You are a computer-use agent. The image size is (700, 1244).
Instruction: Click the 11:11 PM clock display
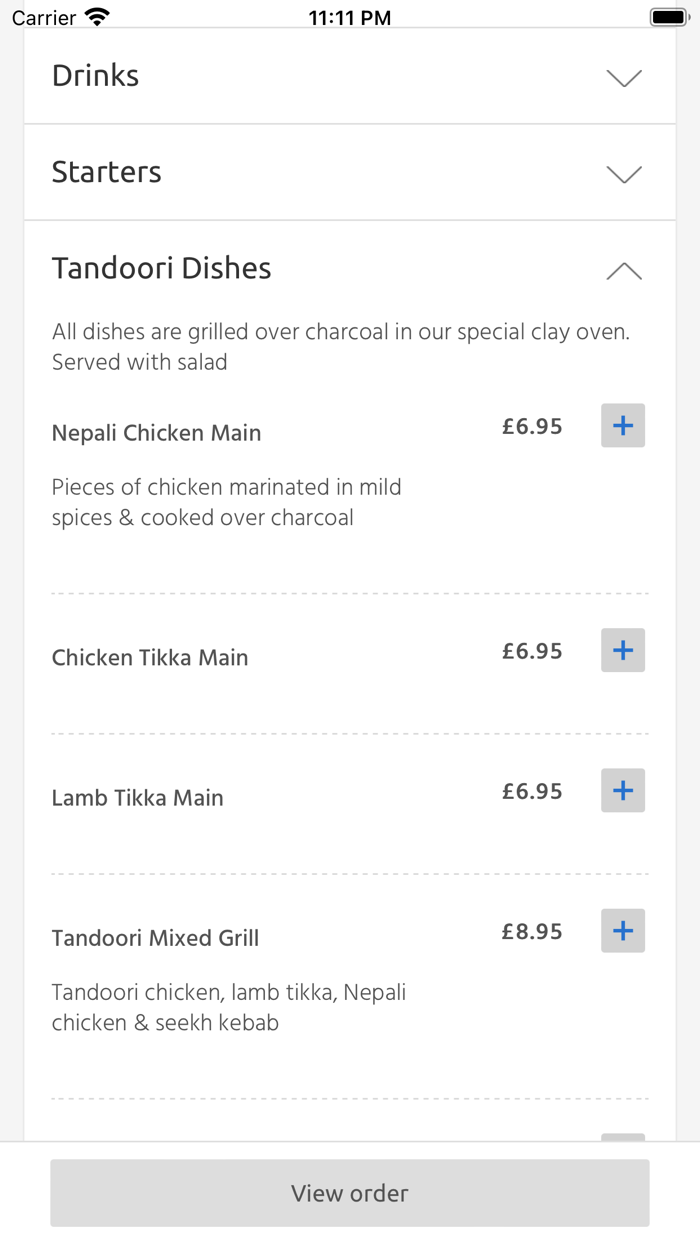tap(349, 15)
